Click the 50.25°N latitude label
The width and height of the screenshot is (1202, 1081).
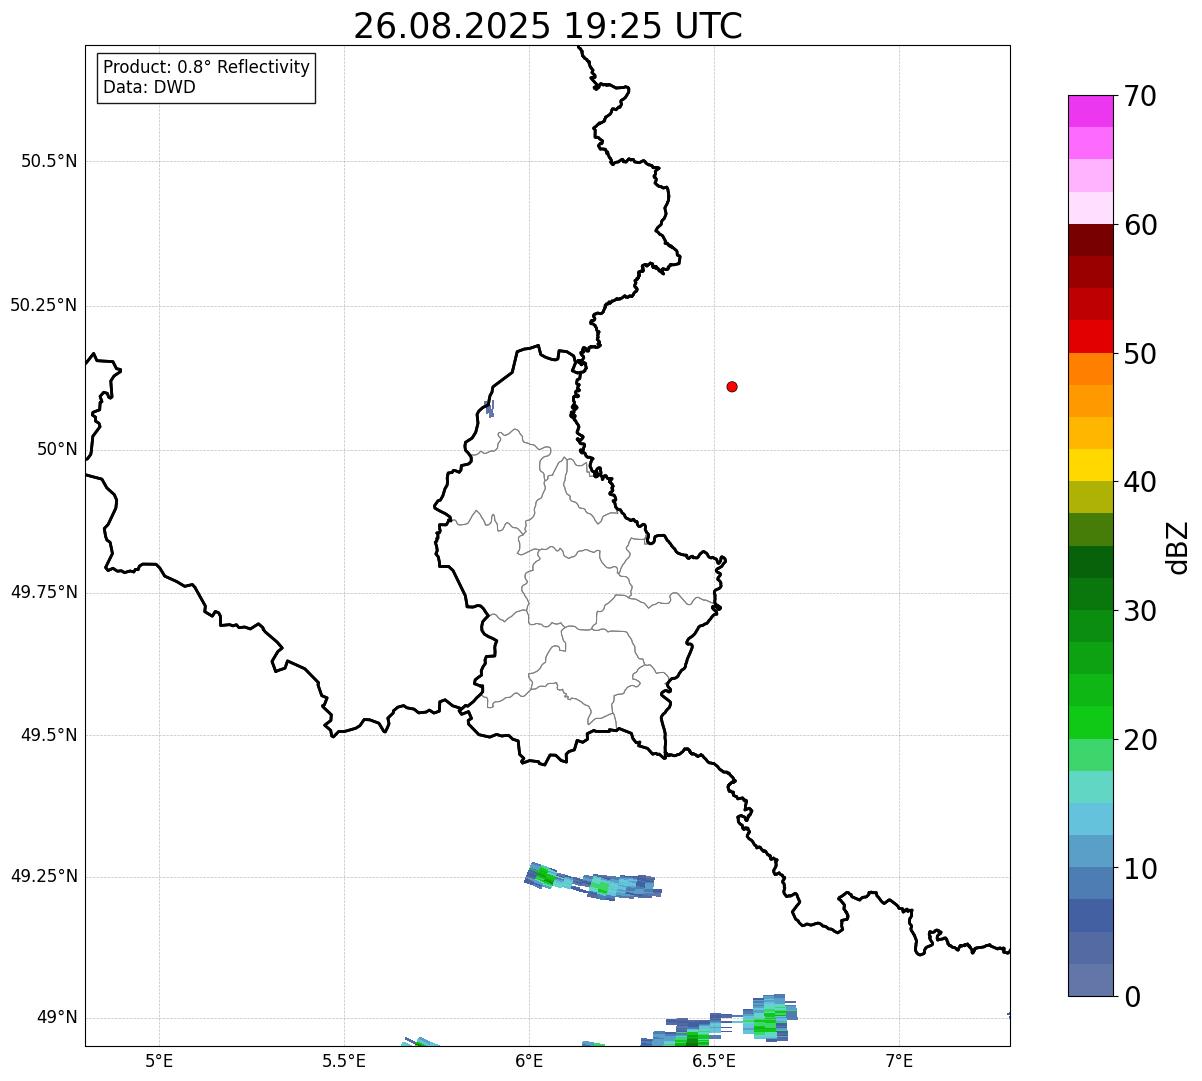(44, 305)
